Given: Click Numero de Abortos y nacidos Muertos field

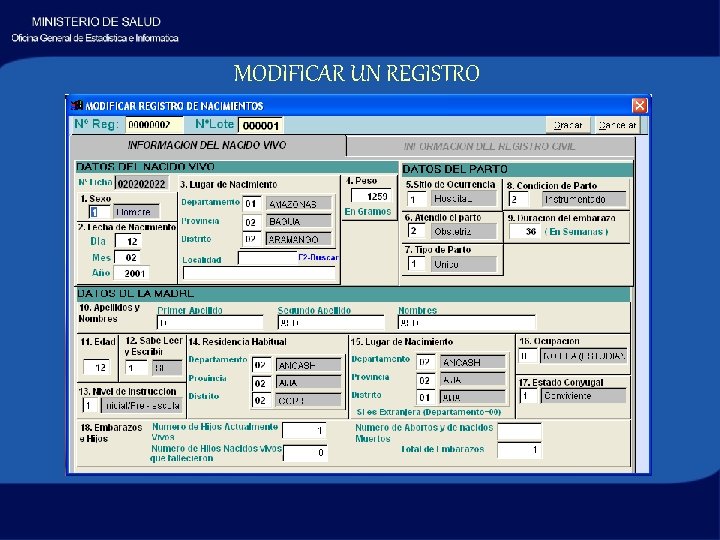Looking at the screenshot, I should [519, 432].
